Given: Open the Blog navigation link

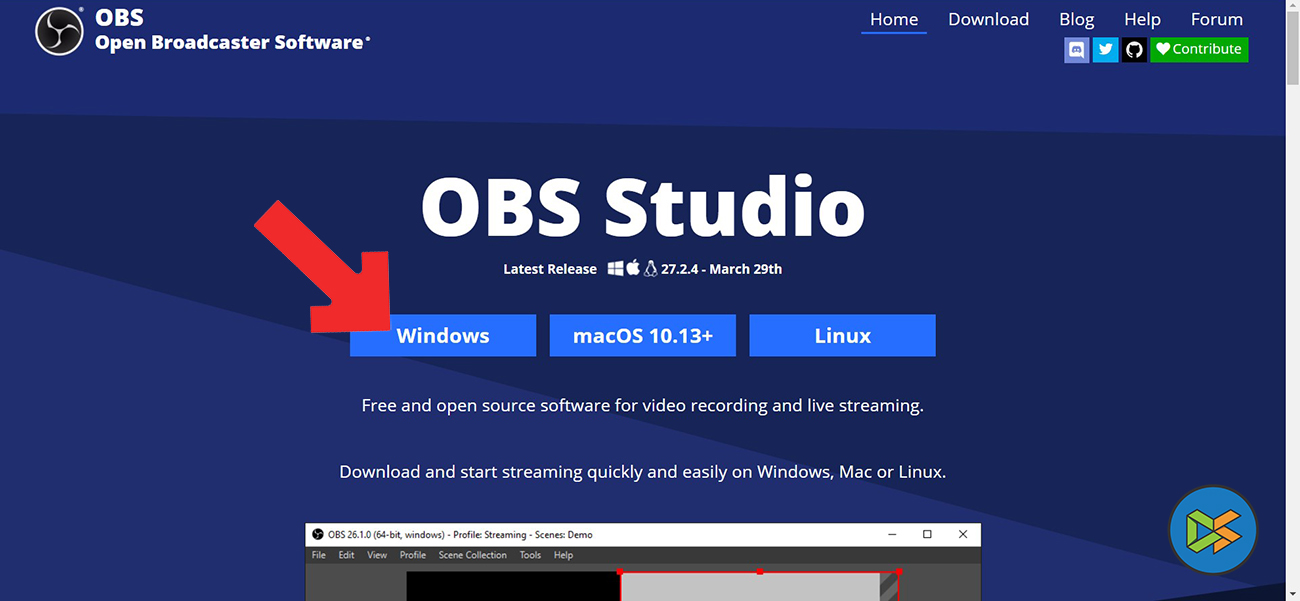Looking at the screenshot, I should coord(1077,19).
